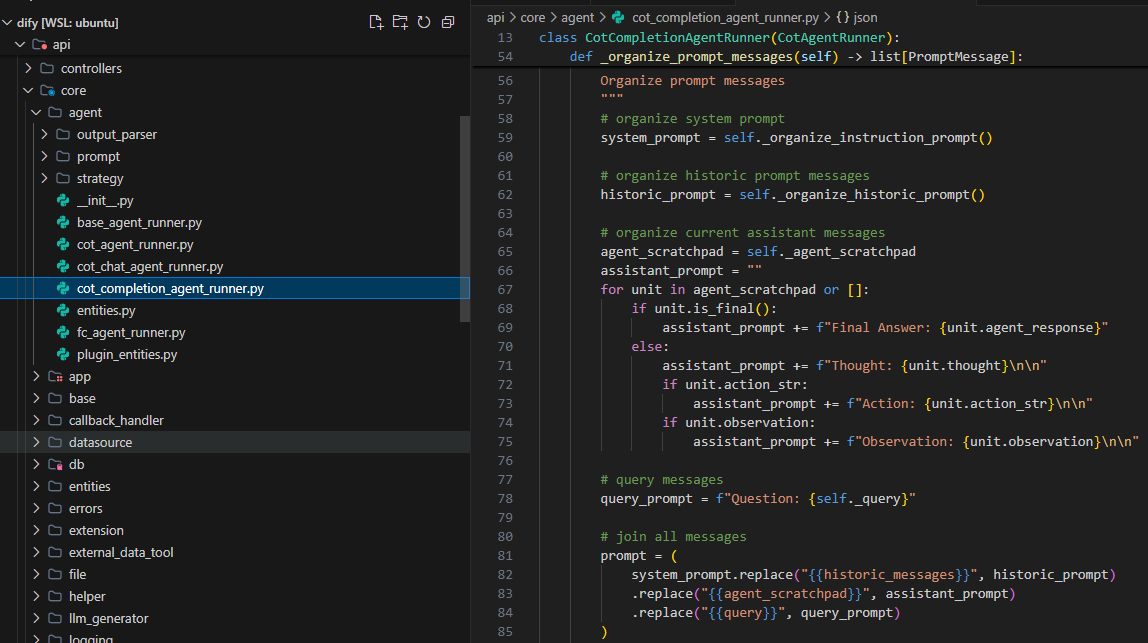Viewport: 1148px width, 643px height.
Task: Click the json symbol in the breadcrumb
Action: tap(857, 18)
